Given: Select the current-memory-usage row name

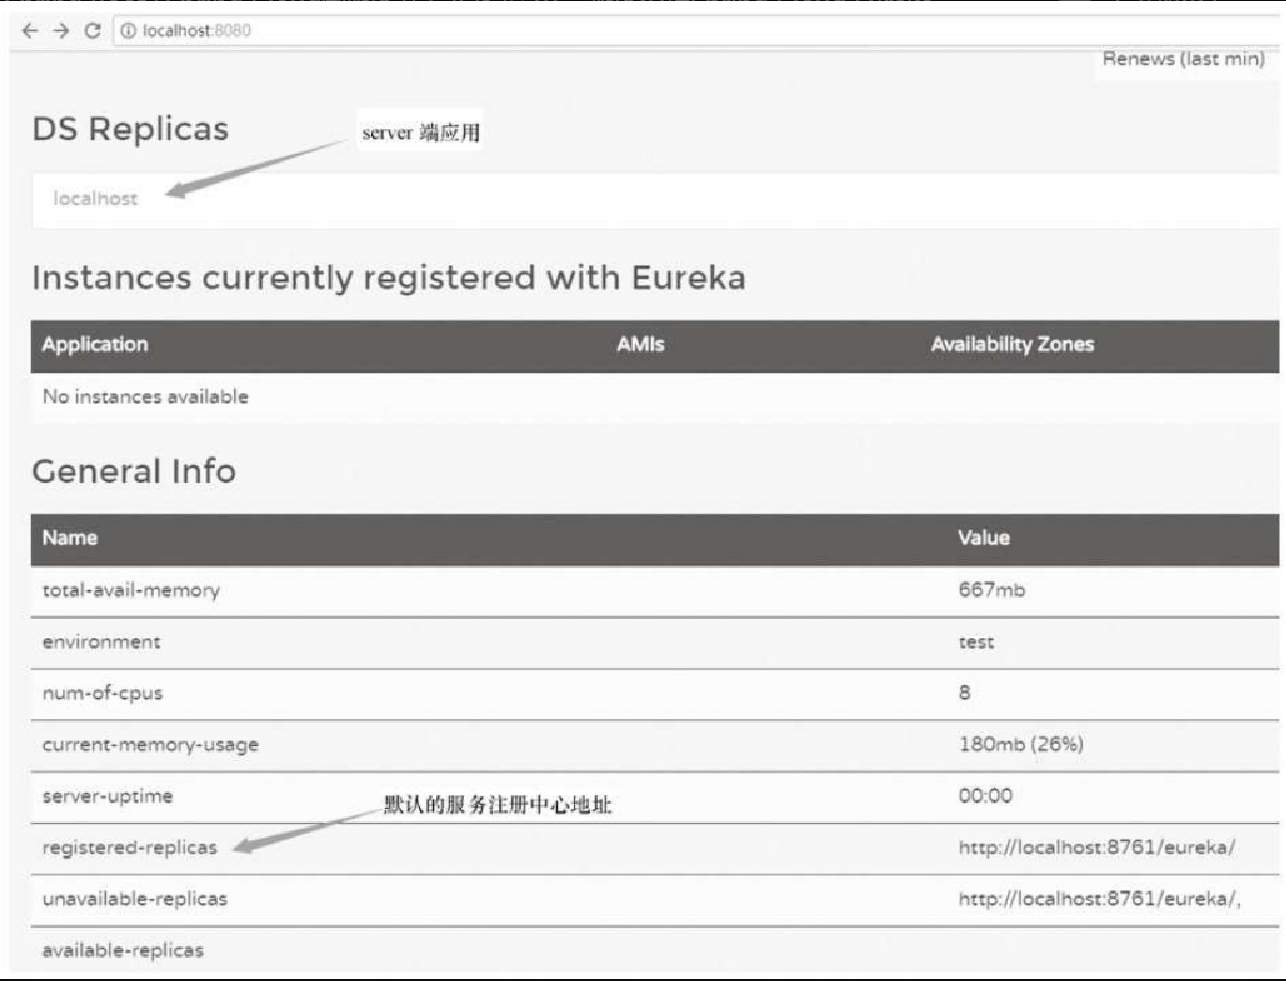Looking at the screenshot, I should click(150, 746).
